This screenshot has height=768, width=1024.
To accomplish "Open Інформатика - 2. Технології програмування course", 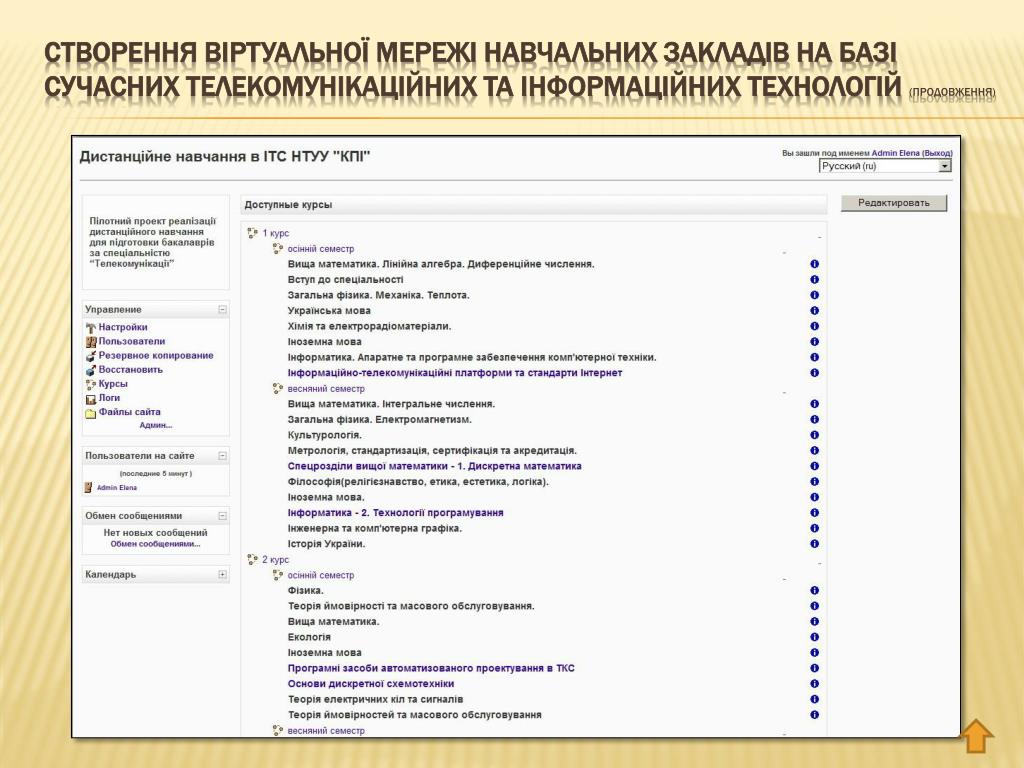I will [395, 513].
